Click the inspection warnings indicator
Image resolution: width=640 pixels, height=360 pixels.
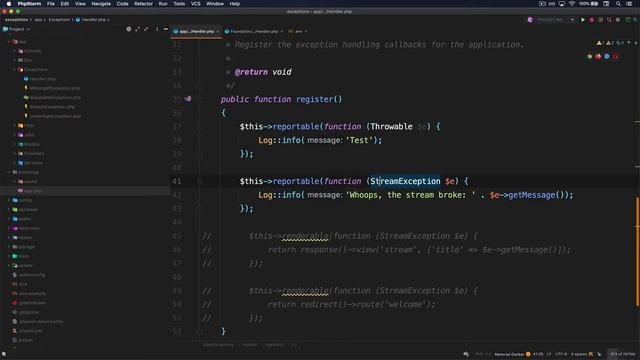609,43
